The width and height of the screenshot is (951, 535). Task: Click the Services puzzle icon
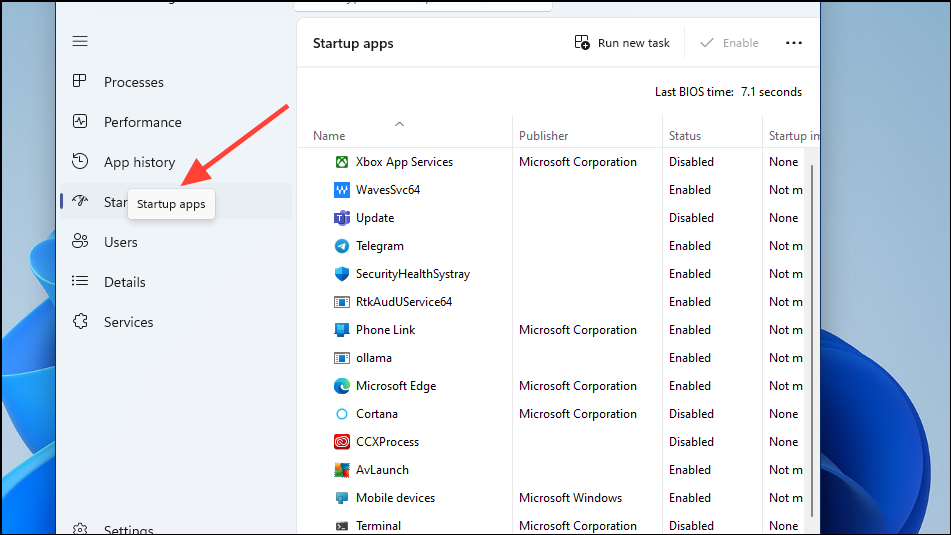(x=80, y=321)
